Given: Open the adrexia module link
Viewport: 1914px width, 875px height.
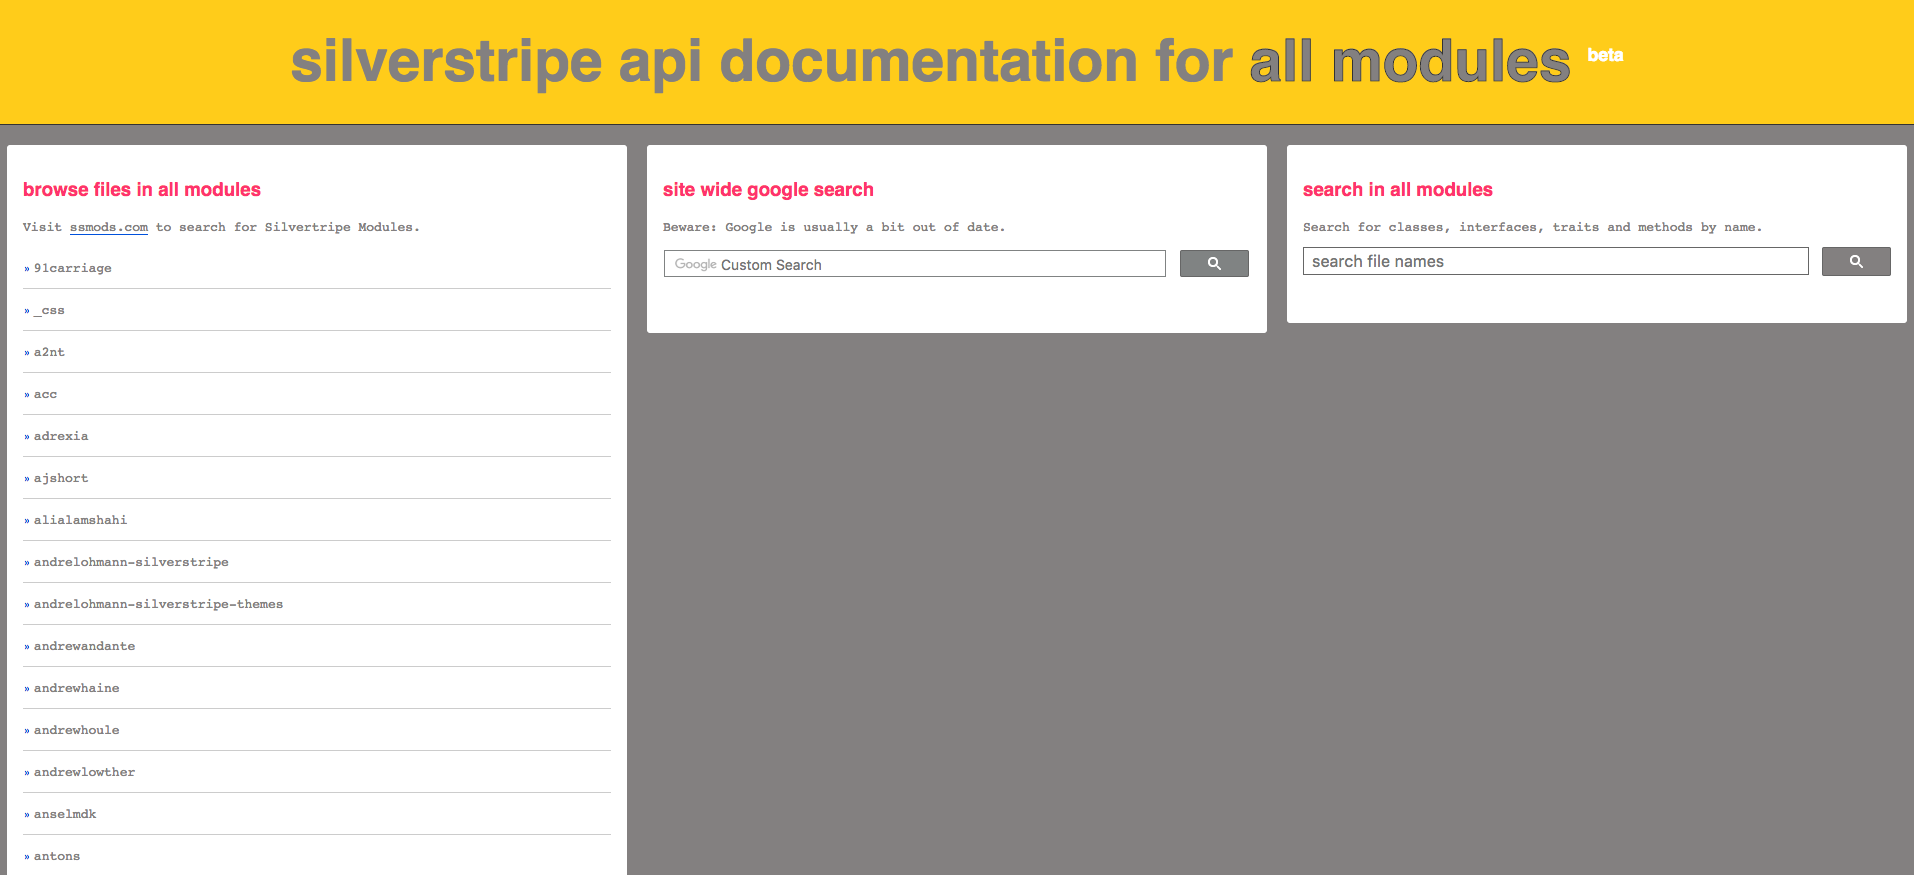Looking at the screenshot, I should (x=61, y=436).
